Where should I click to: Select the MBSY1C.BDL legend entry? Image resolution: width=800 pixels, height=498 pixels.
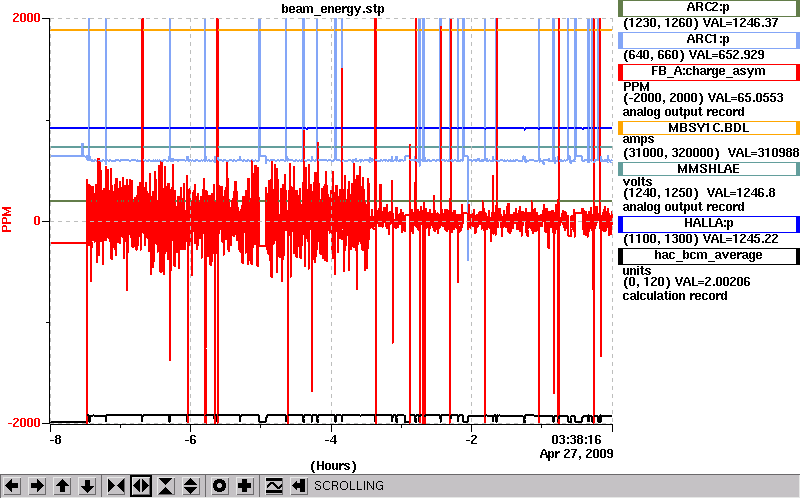coord(709,128)
